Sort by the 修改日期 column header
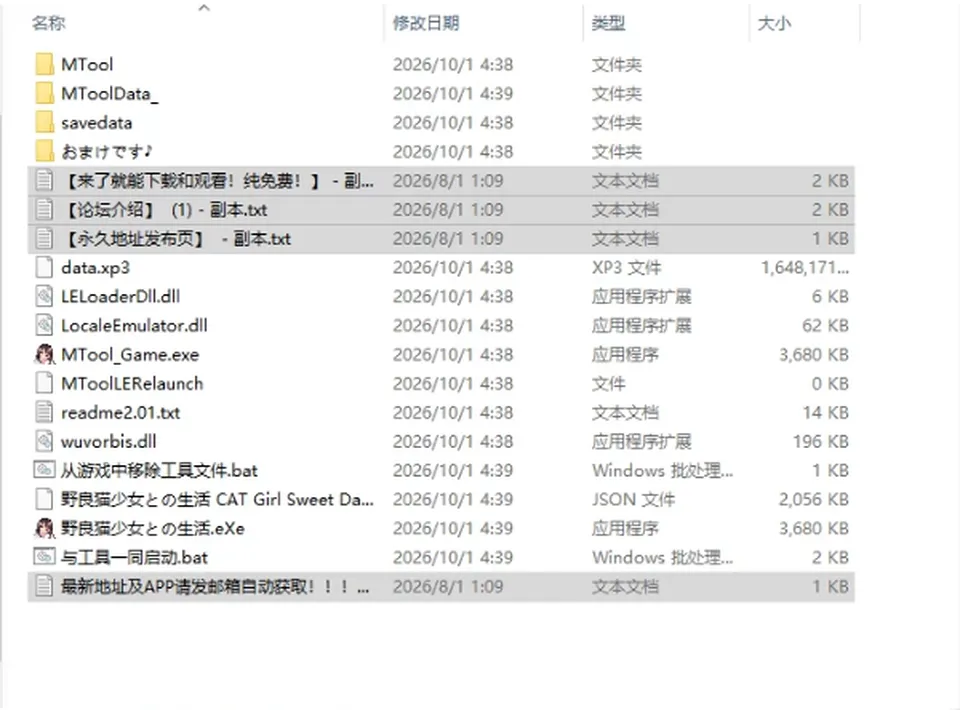Viewport: 960px width, 710px height. point(426,23)
